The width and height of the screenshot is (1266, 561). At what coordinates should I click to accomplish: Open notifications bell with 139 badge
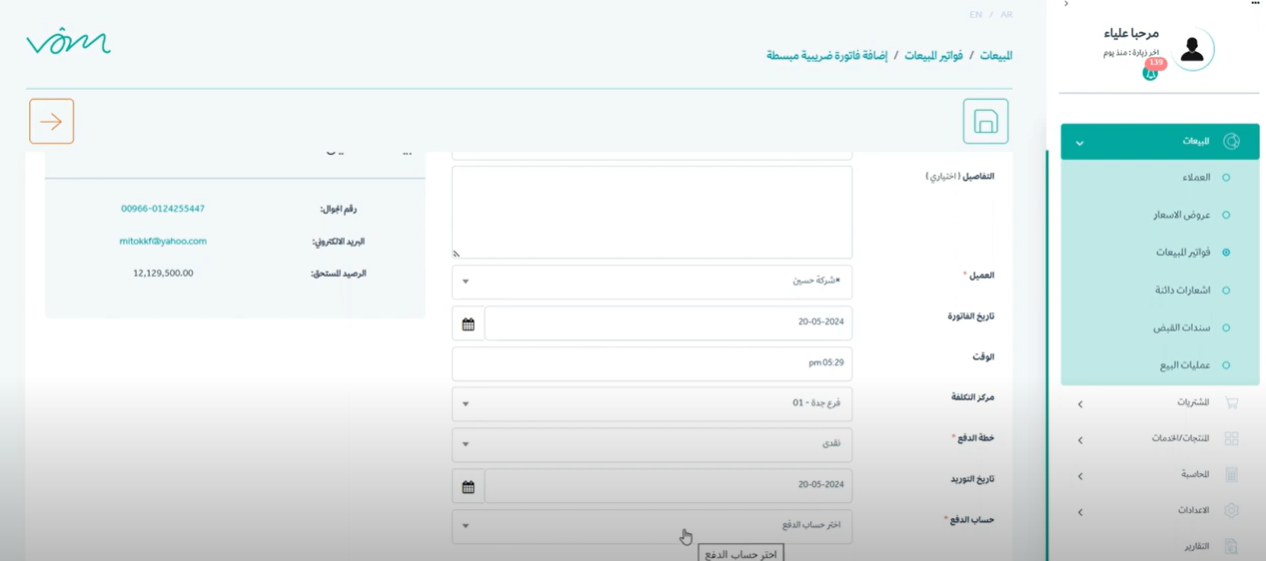pyautogui.click(x=1151, y=71)
